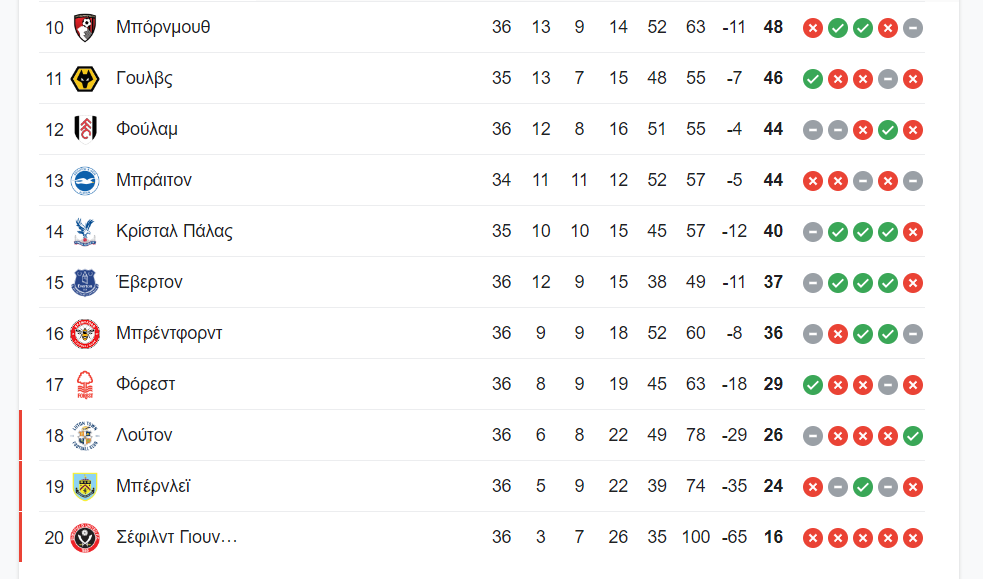Click the Crystal Palace club crest
The width and height of the screenshot is (983, 579).
pyautogui.click(x=85, y=232)
